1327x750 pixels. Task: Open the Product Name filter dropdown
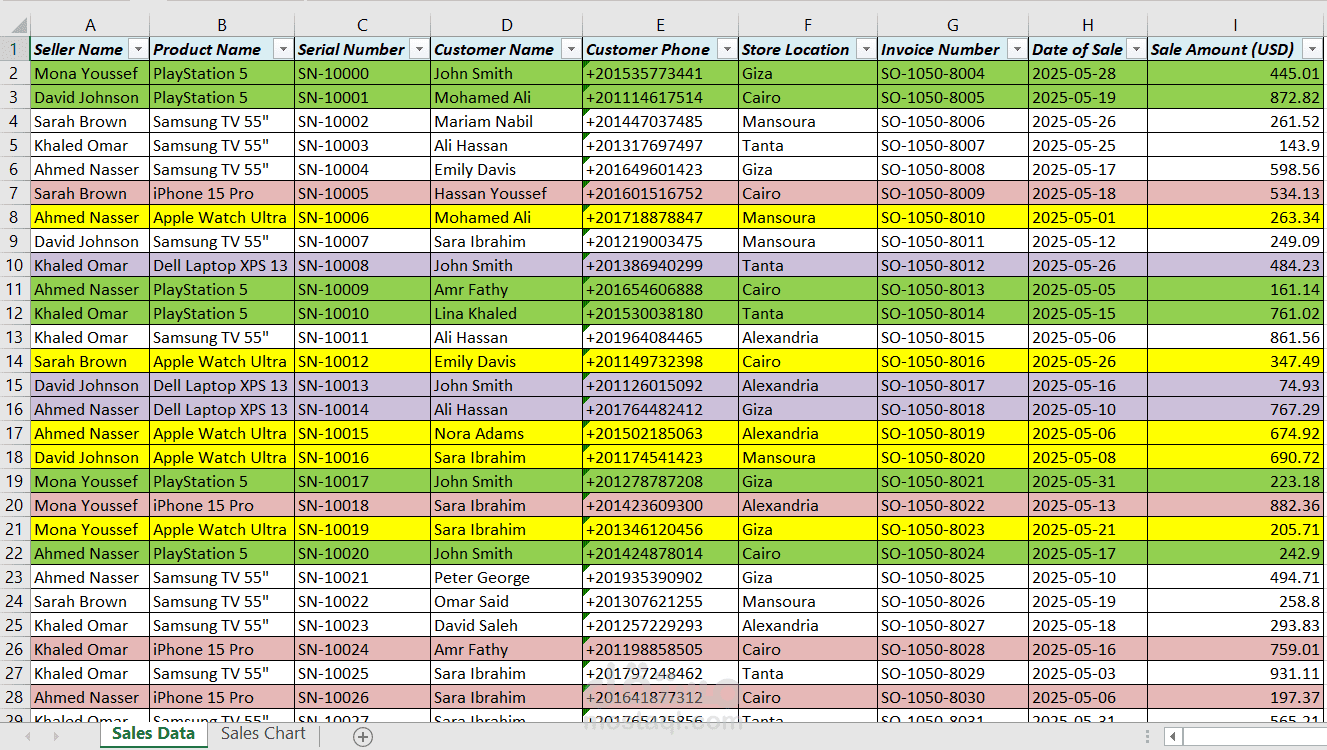pyautogui.click(x=282, y=49)
